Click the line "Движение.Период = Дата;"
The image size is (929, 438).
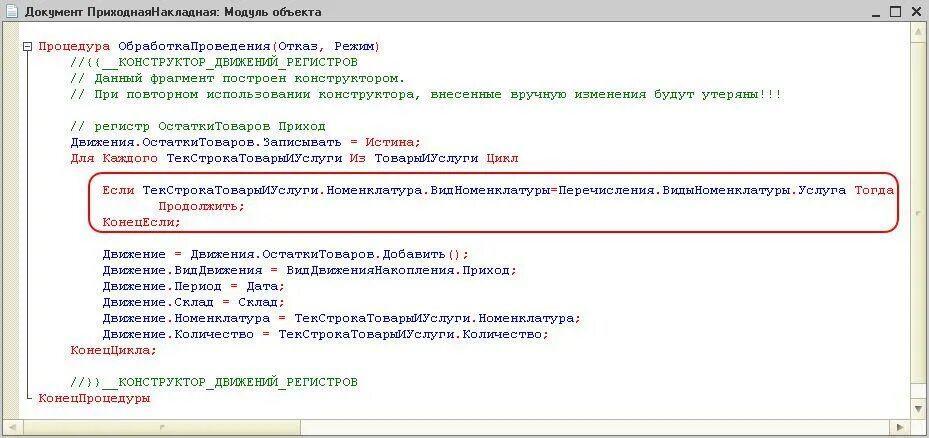pos(193,286)
